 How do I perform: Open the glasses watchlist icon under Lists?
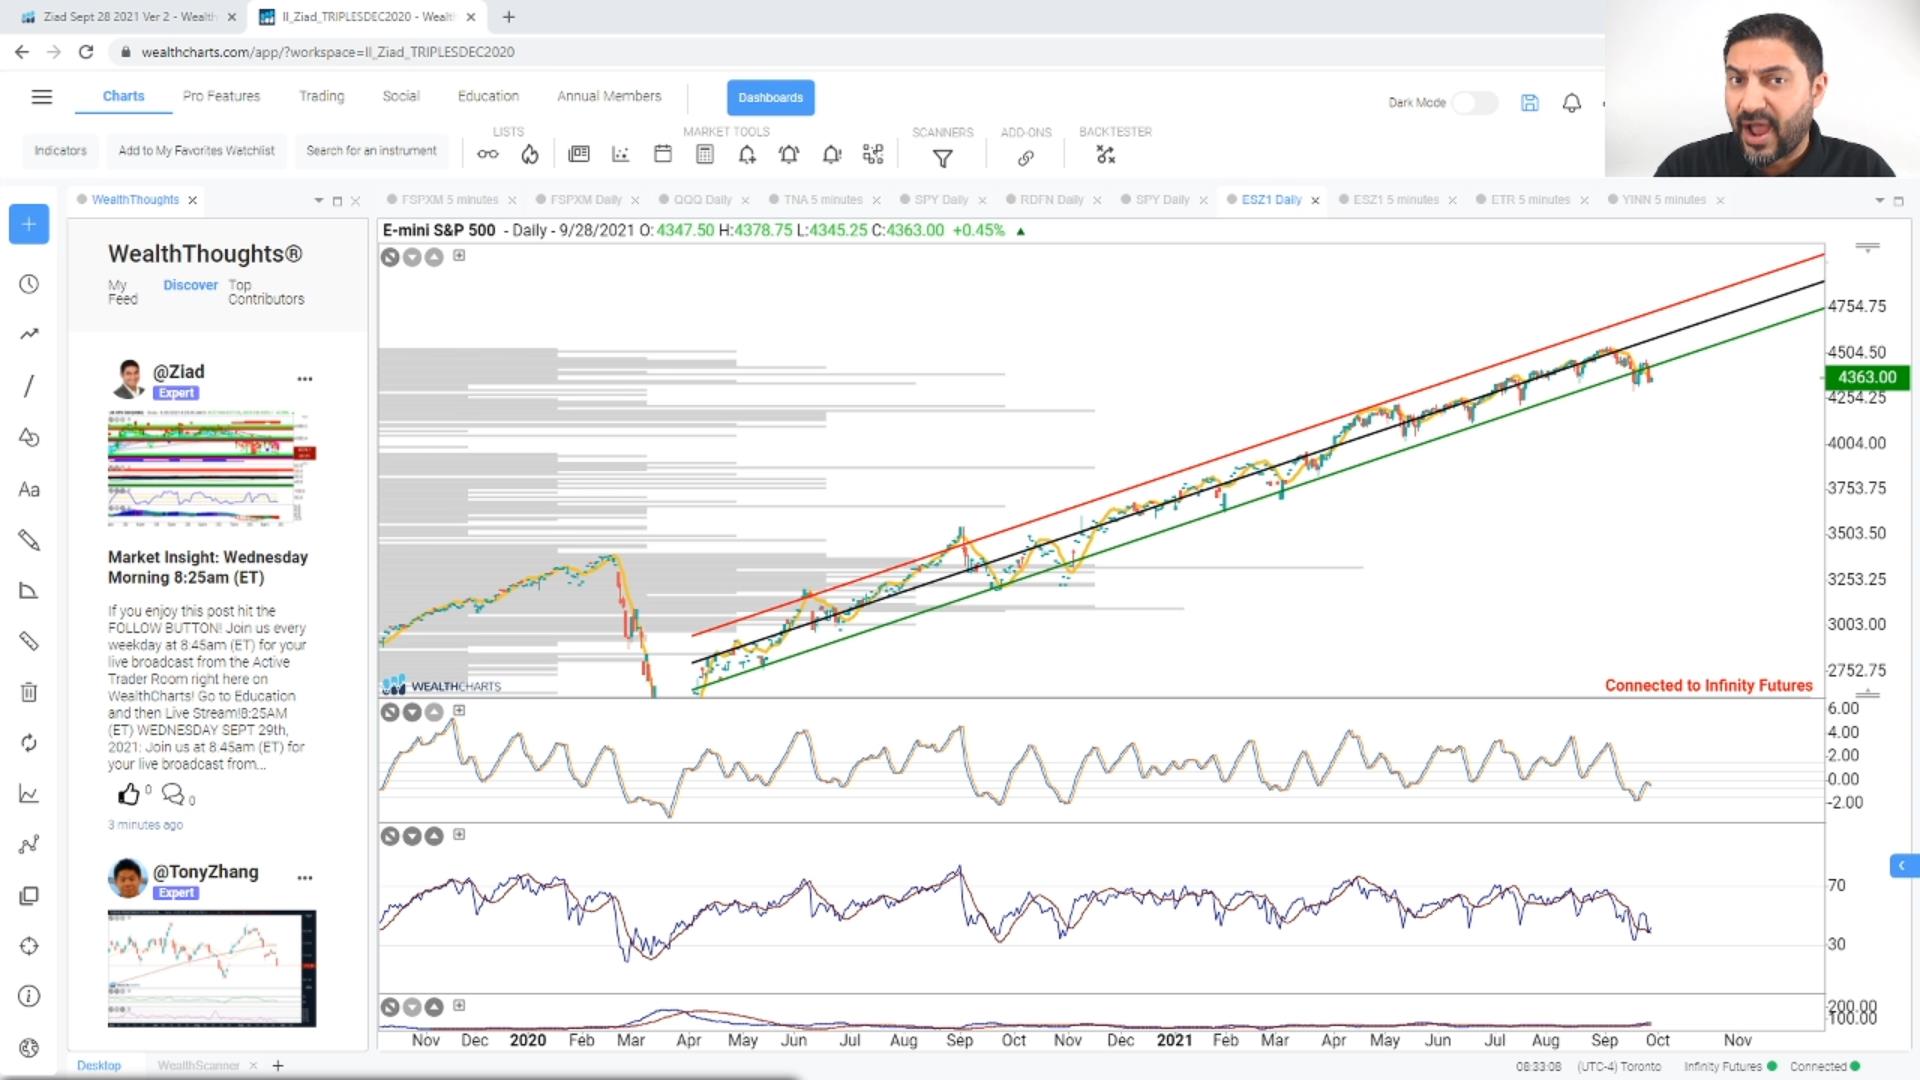tap(487, 154)
